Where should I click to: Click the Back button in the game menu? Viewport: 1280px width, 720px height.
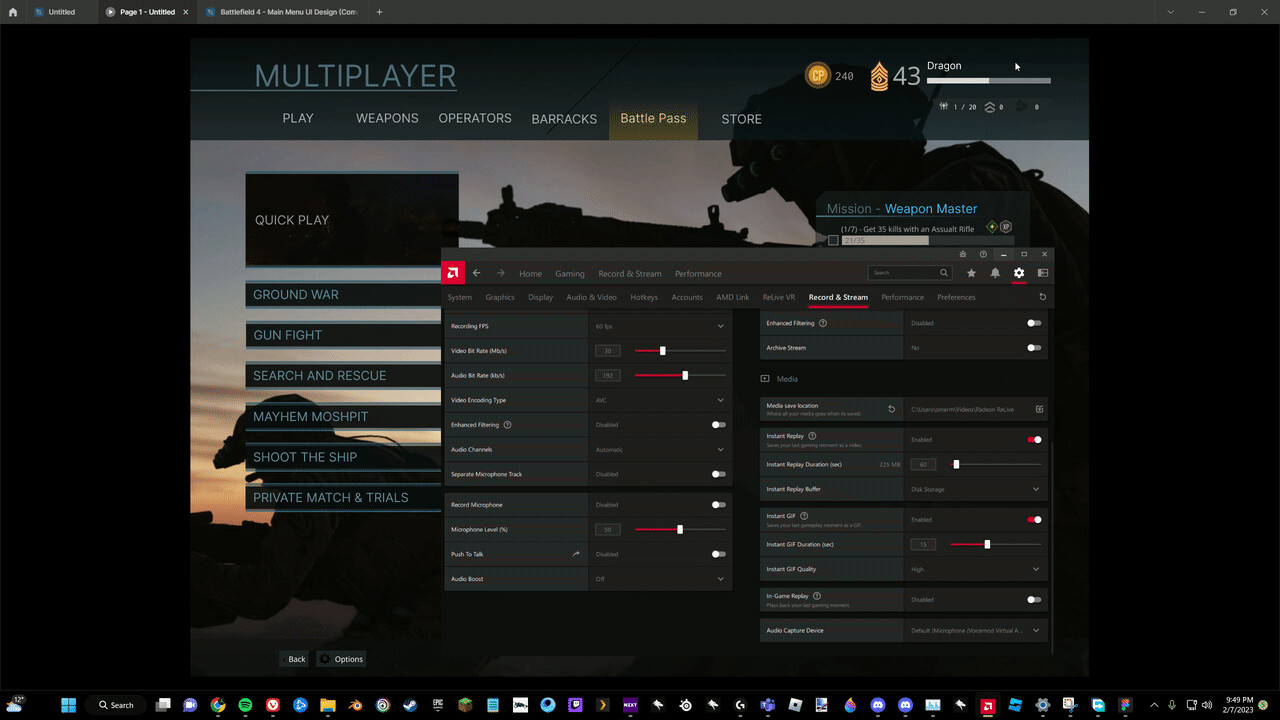pyautogui.click(x=294, y=659)
